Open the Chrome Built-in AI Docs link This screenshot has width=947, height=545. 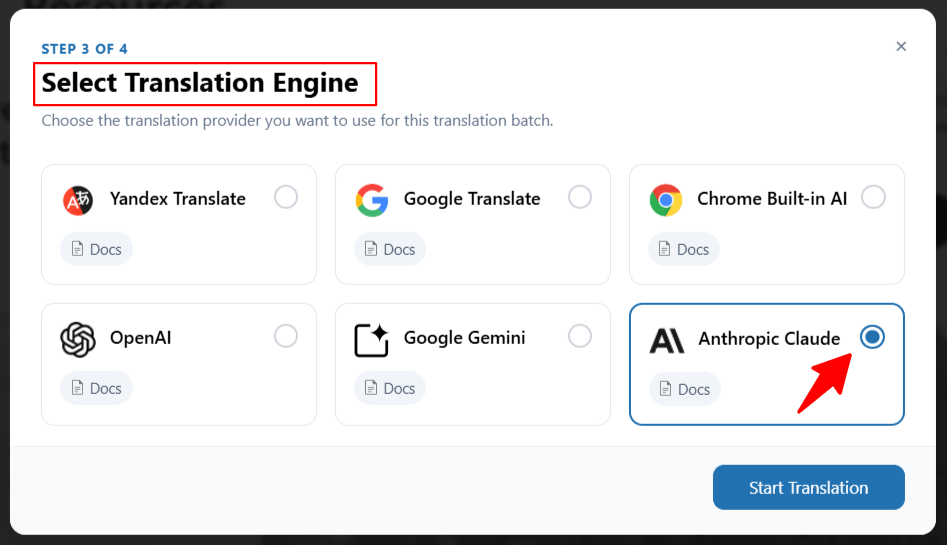pos(684,249)
